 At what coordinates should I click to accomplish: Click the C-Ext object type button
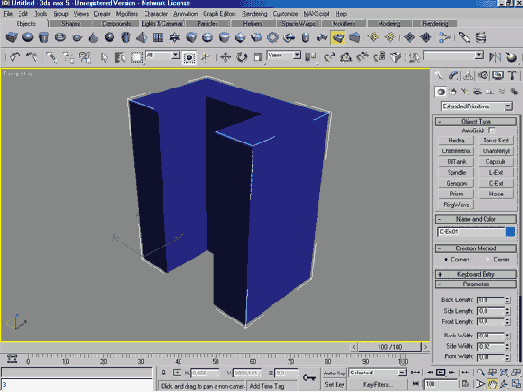click(496, 183)
